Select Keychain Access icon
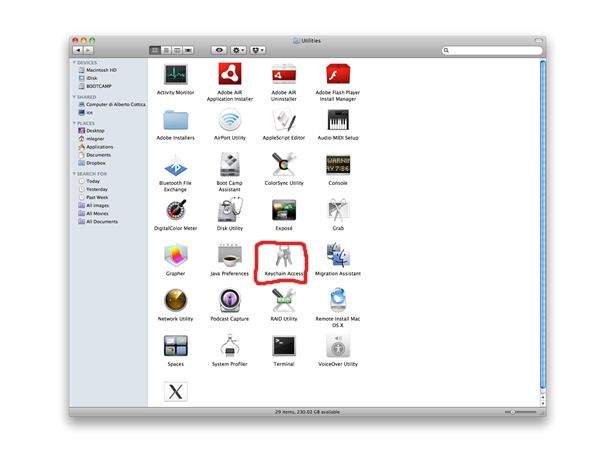Image resolution: width=600 pixels, height=450 pixels. tap(284, 256)
